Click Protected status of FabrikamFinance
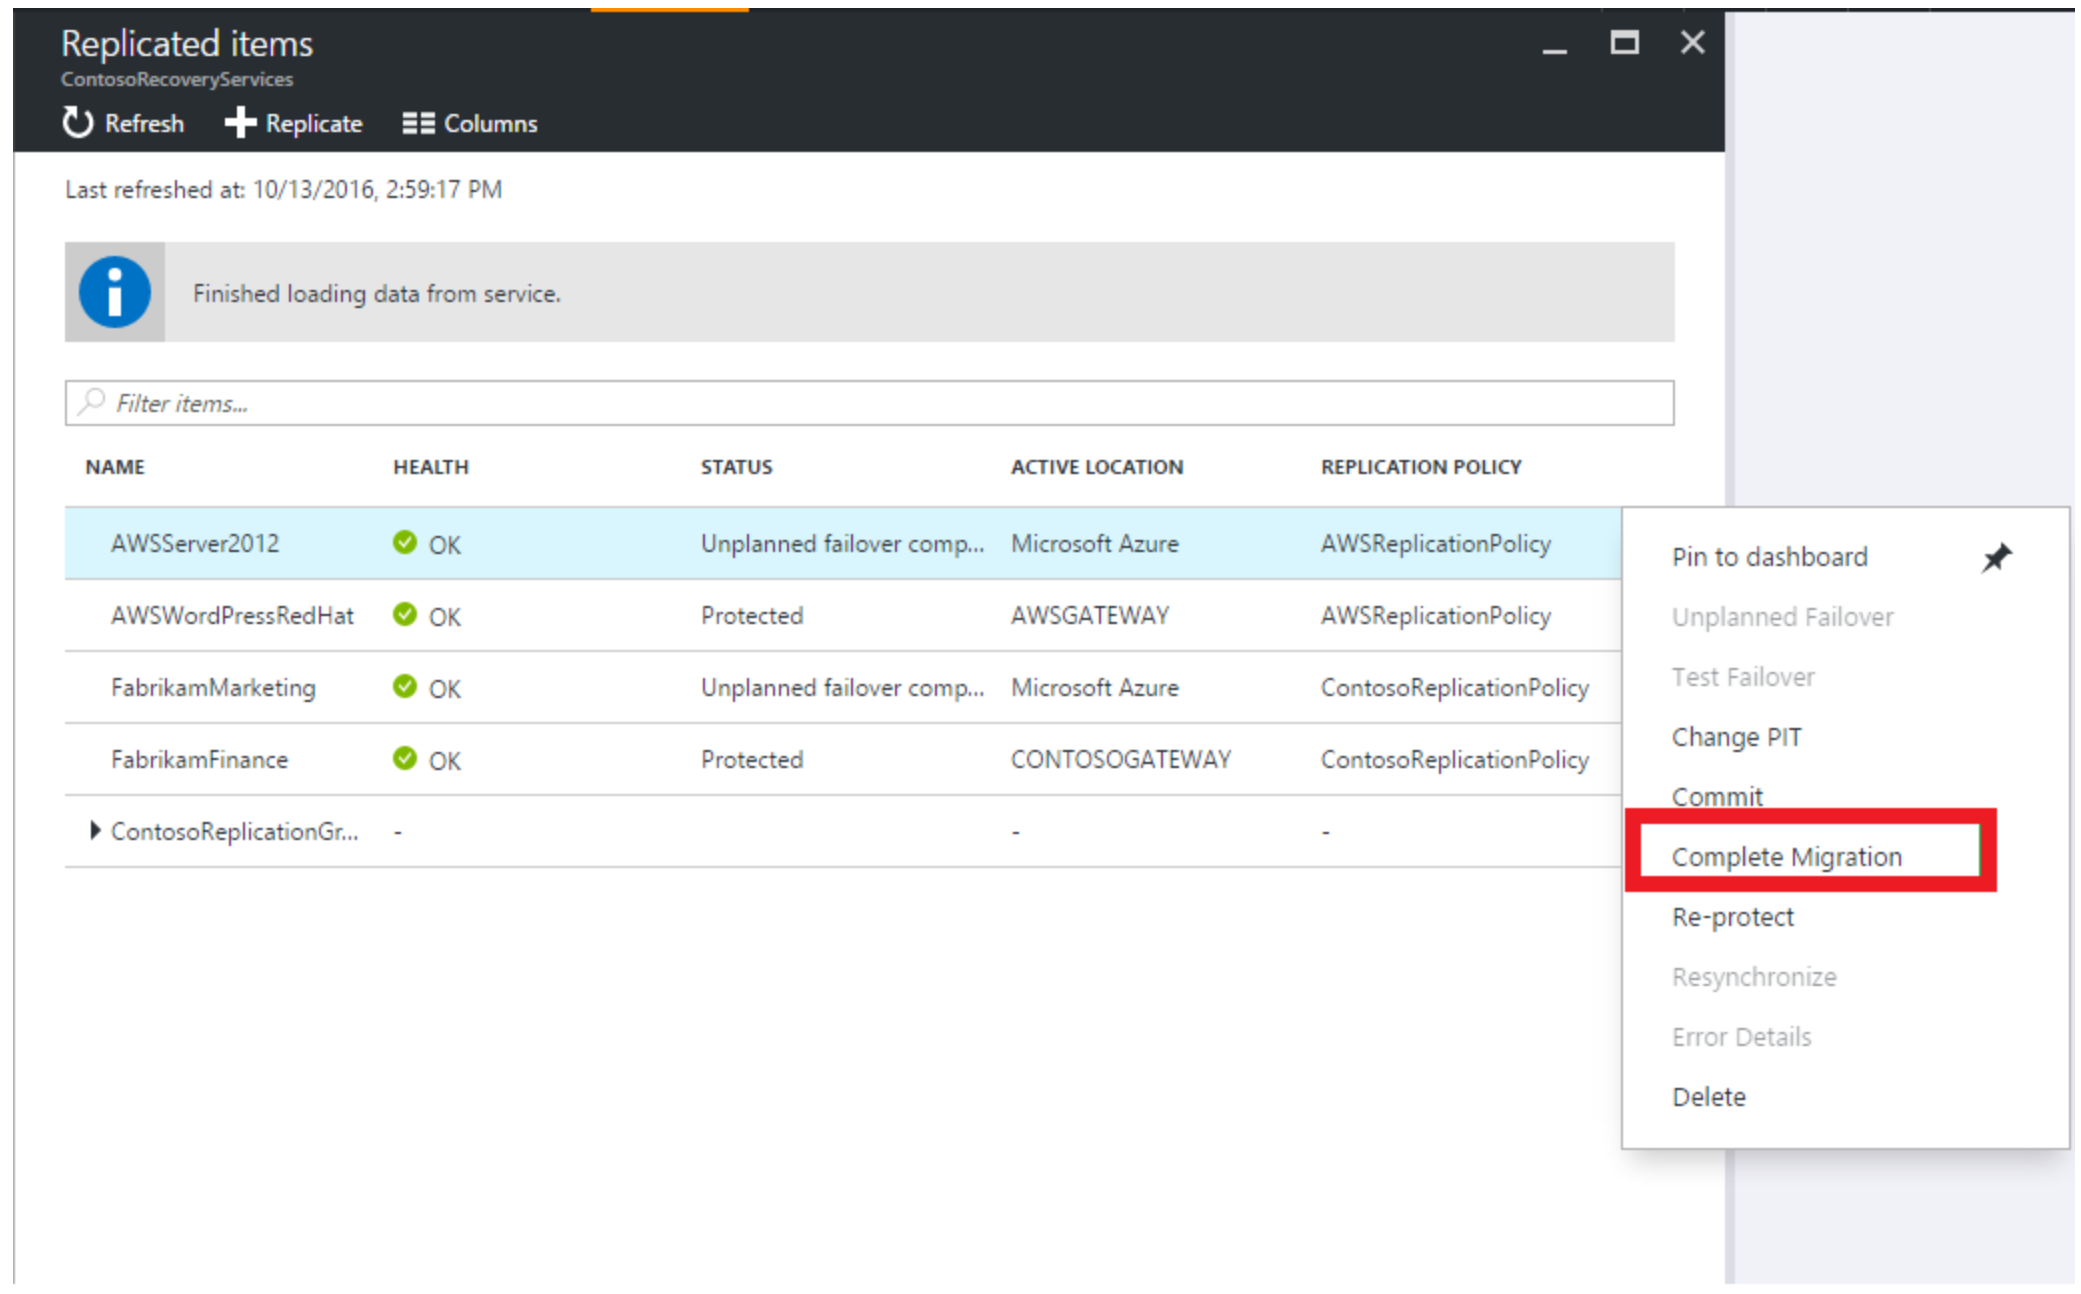2081x1294 pixels. pos(752,759)
